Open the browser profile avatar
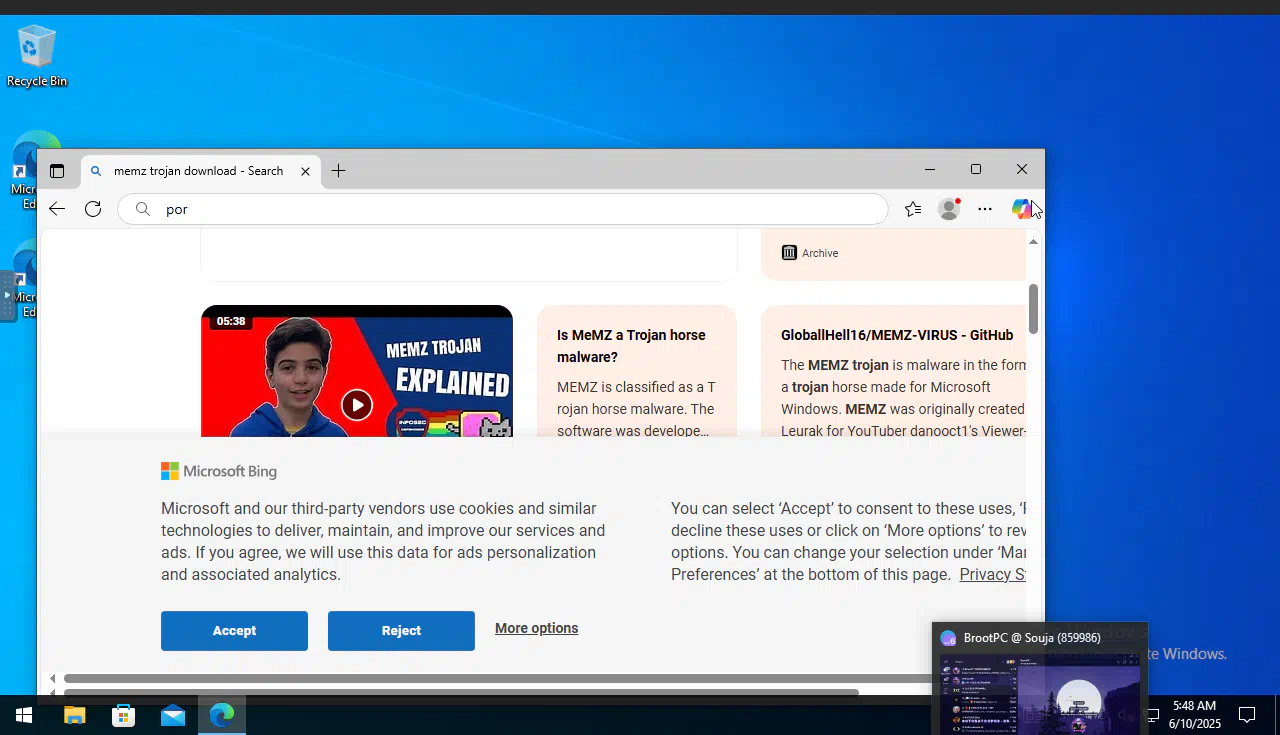Screen dimensions: 1280x735 click(x=949, y=209)
